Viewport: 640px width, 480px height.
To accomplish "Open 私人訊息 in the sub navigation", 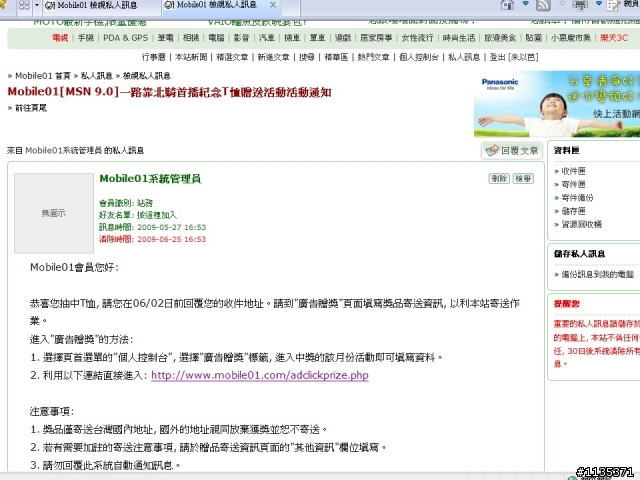I will tap(464, 57).
